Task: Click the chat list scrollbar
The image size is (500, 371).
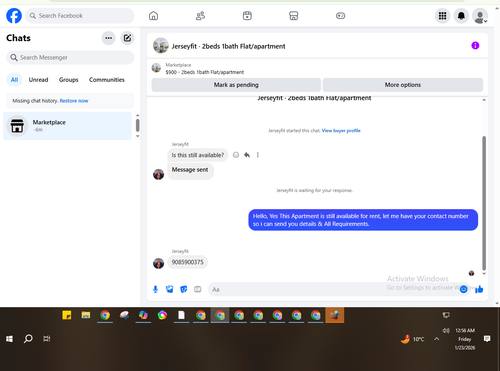Action: click(137, 126)
